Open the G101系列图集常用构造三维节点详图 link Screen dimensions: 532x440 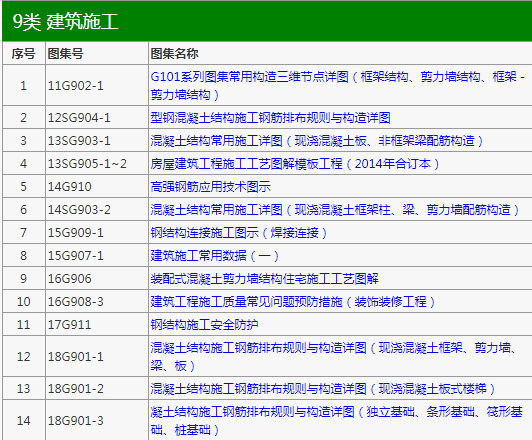pyautogui.click(x=338, y=85)
